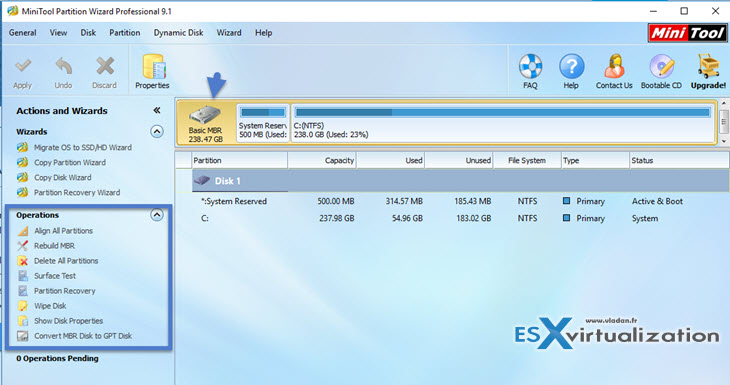Click the Migrate OS to SSD/HD Wizard icon

click(22, 148)
